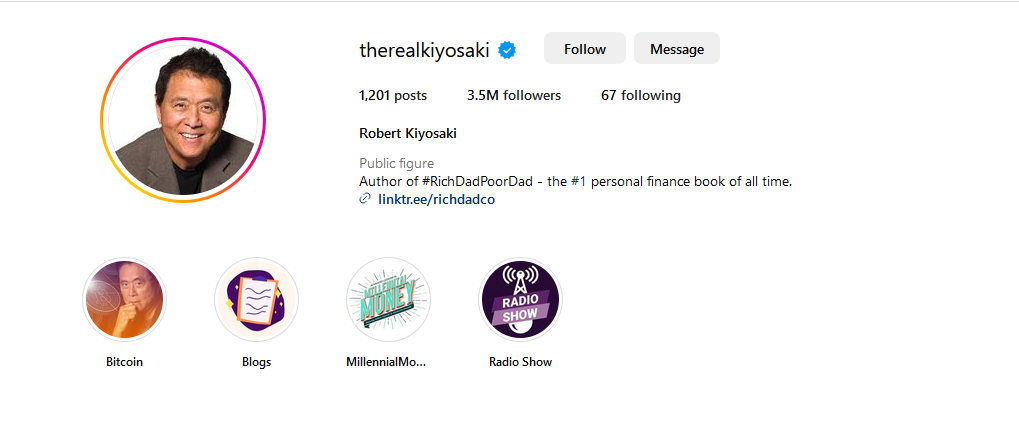Click the #1 hashtag in bio

(x=578, y=182)
